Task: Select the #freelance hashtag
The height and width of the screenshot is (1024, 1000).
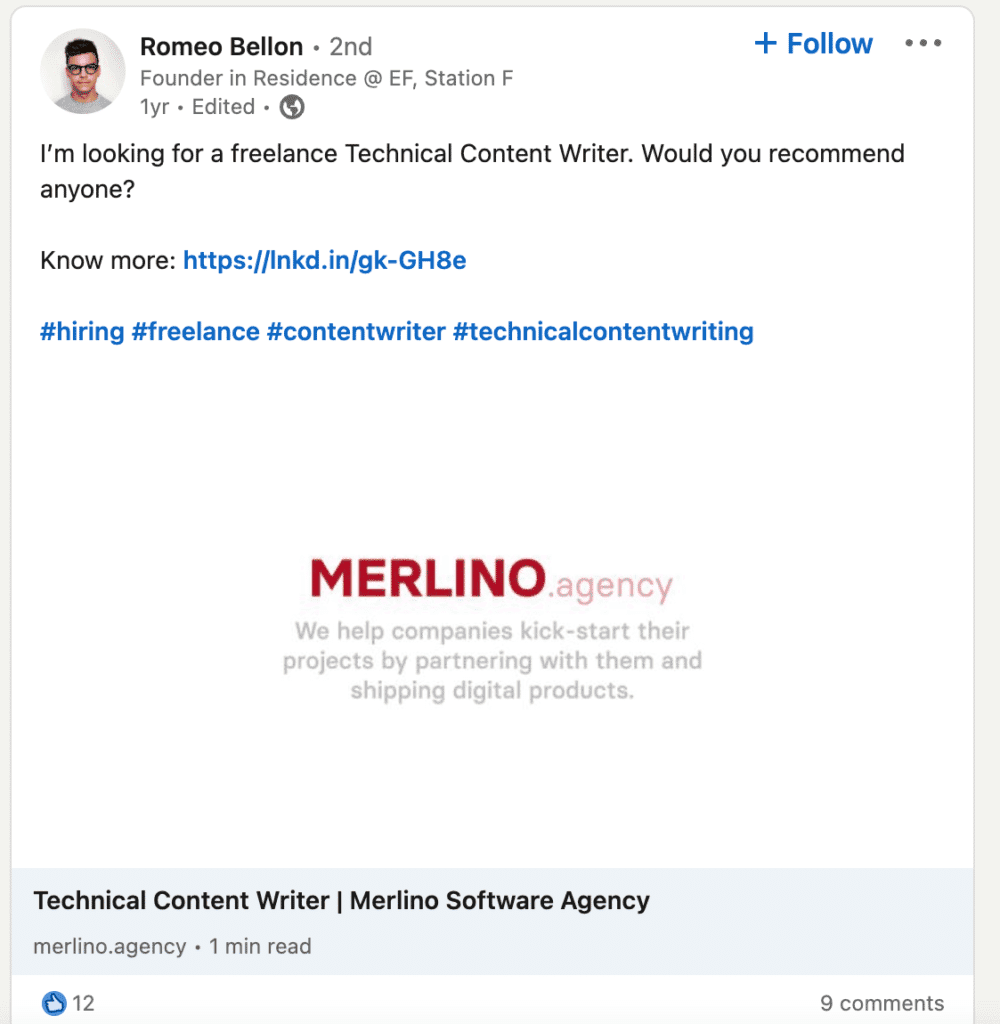Action: tap(196, 331)
